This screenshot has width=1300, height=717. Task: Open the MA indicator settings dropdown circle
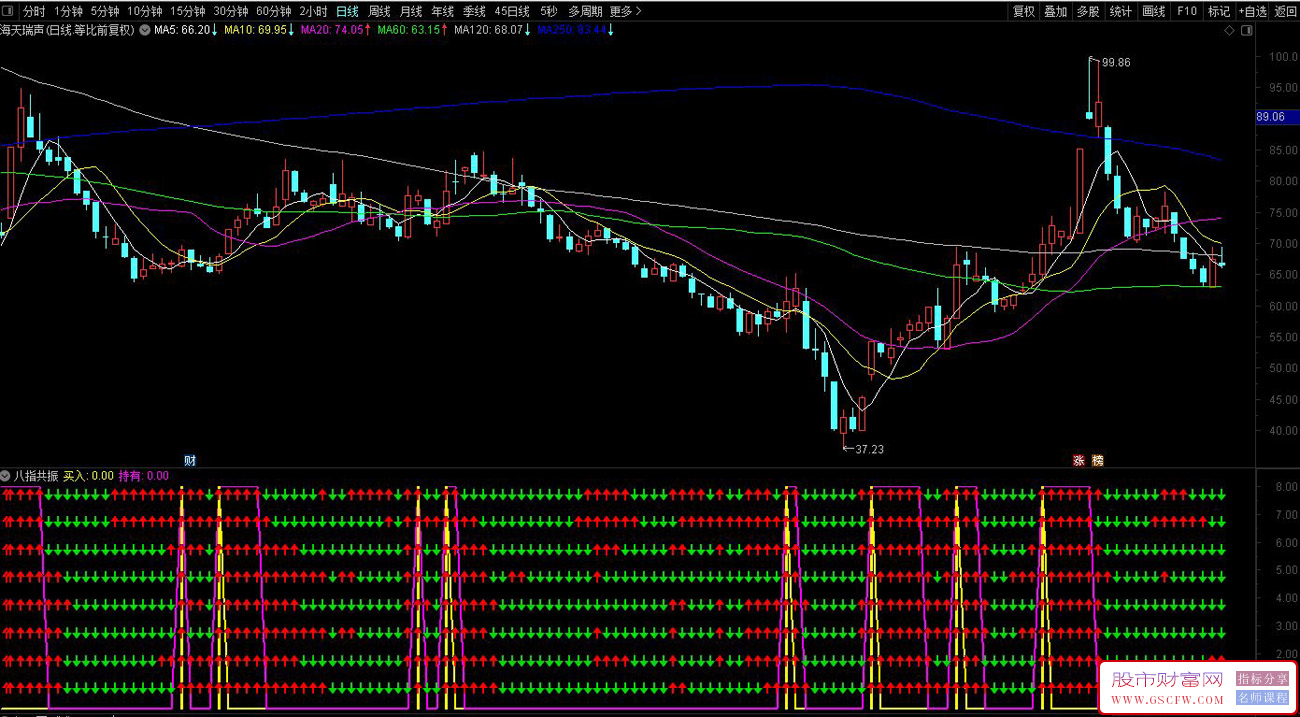coord(146,30)
